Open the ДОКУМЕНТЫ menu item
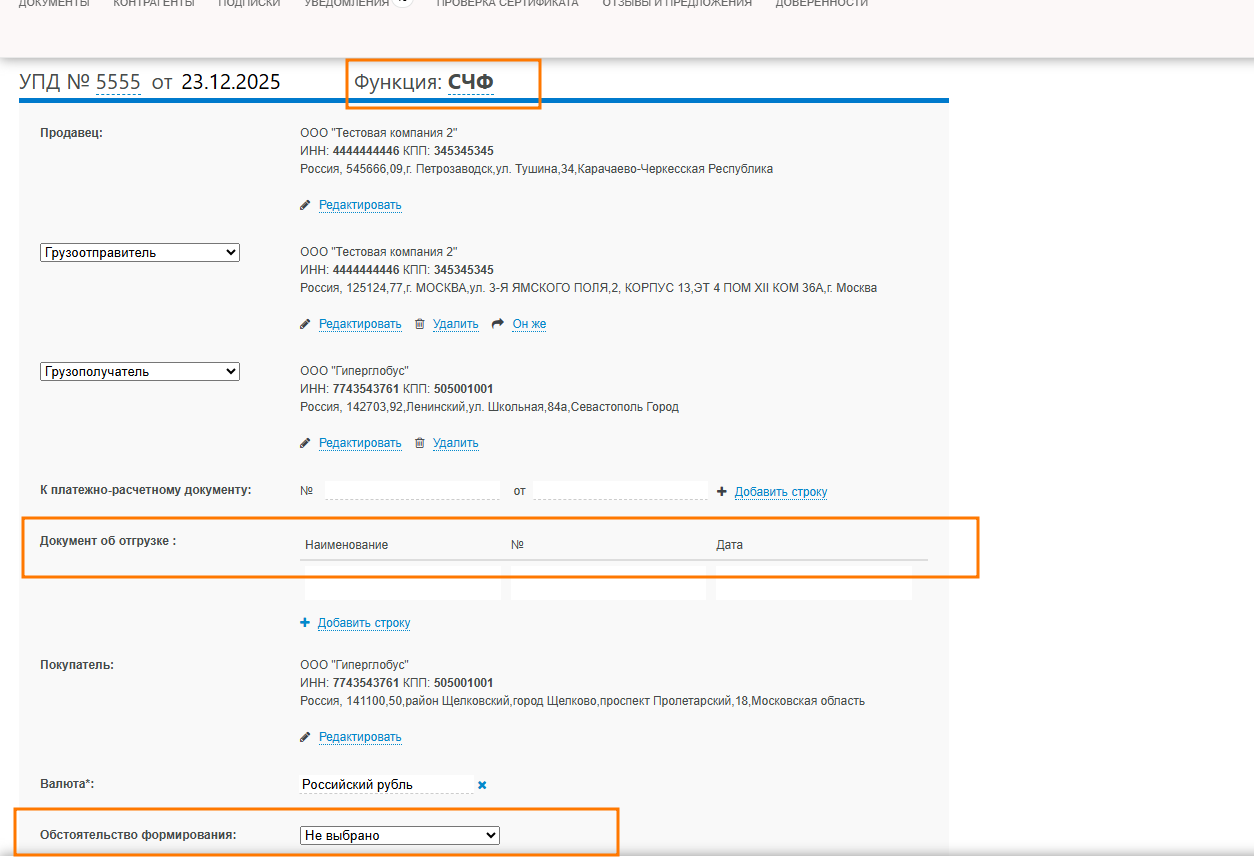 (x=54, y=4)
